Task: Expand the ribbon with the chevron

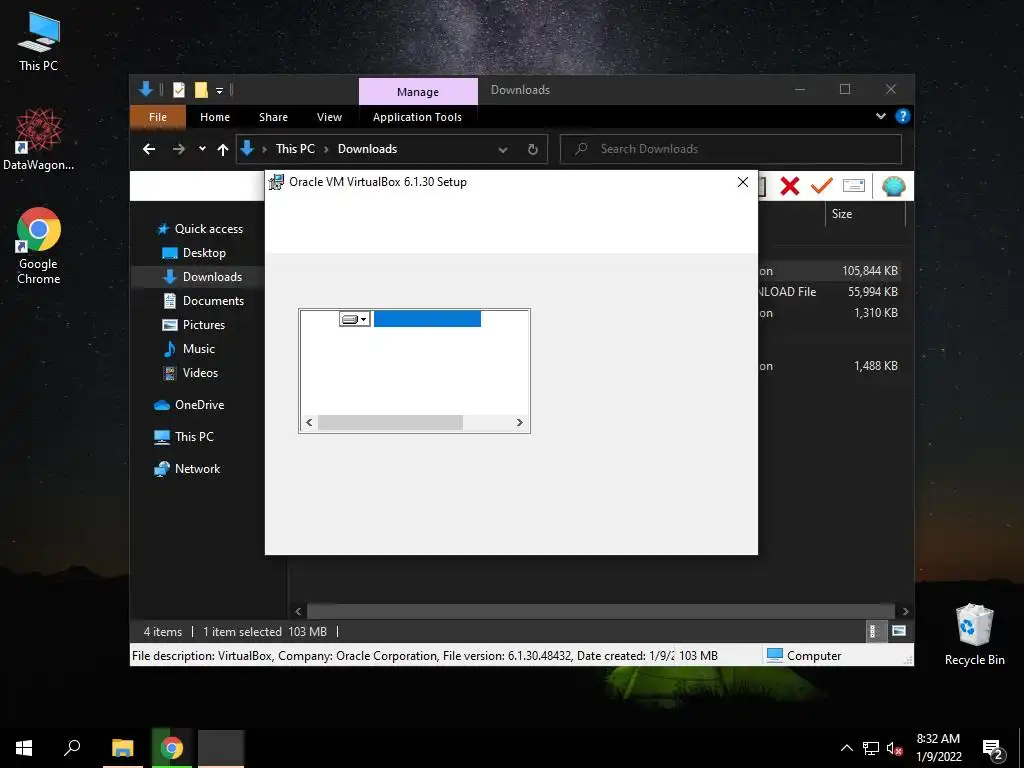Action: click(881, 116)
